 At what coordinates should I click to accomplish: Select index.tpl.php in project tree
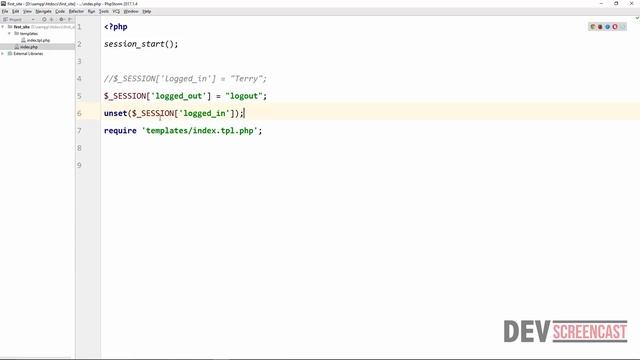point(38,40)
